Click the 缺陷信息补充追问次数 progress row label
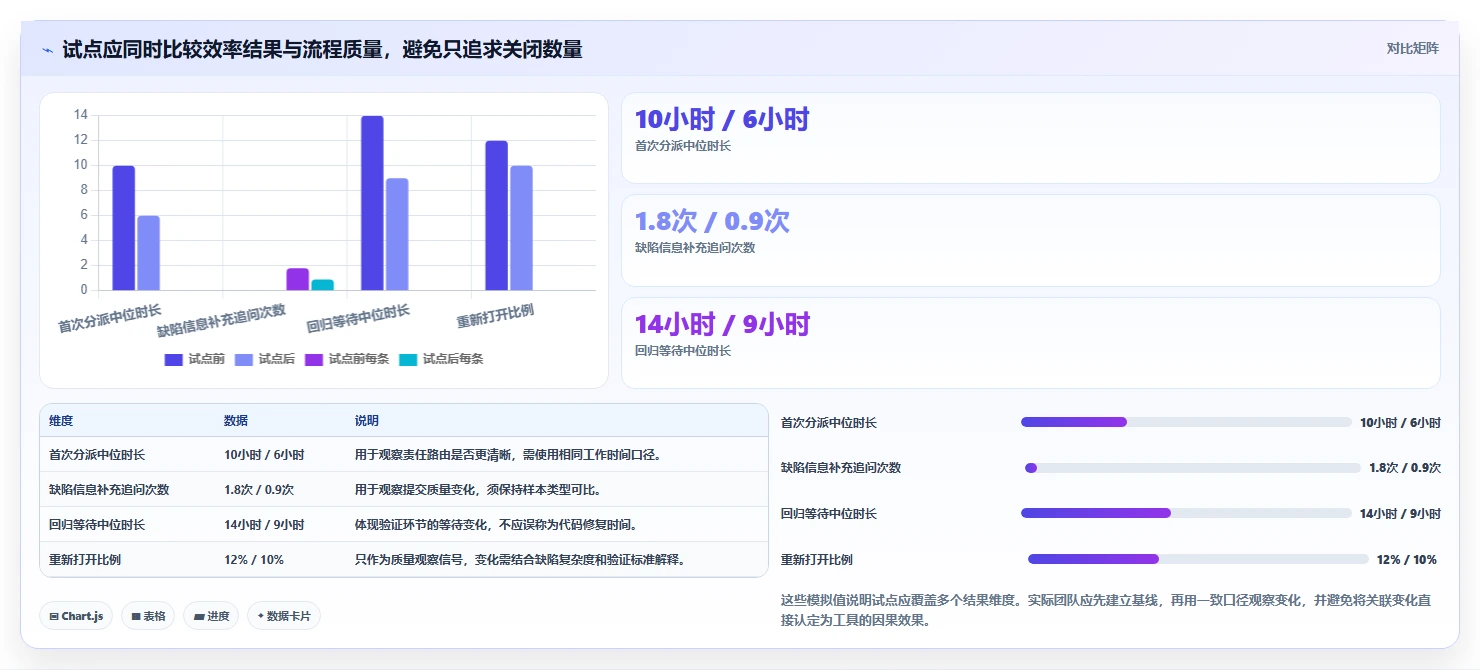The image size is (1480, 670). (x=841, y=468)
